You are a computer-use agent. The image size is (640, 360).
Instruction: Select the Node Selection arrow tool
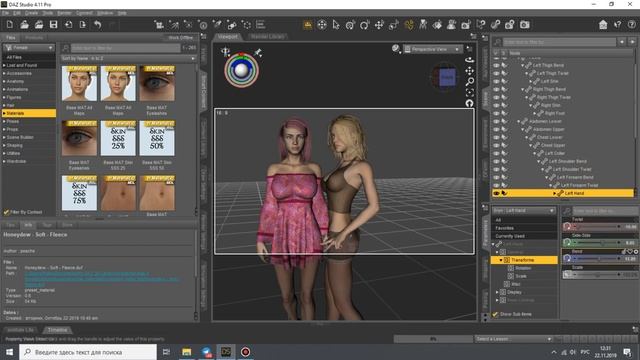click(x=336, y=25)
